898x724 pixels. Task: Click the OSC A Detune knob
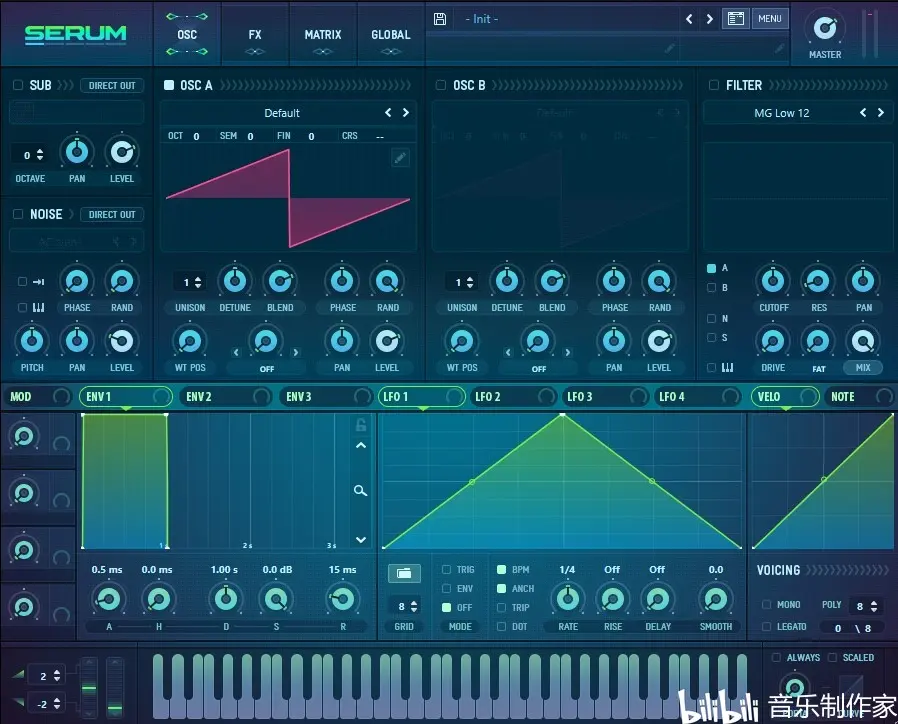click(235, 281)
